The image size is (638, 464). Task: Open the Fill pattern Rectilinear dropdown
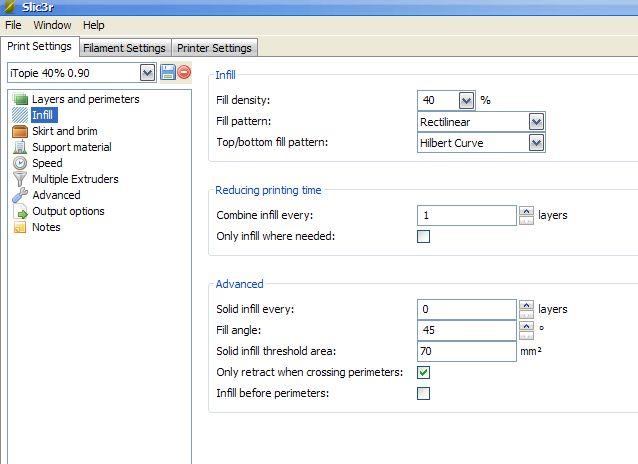coord(536,122)
